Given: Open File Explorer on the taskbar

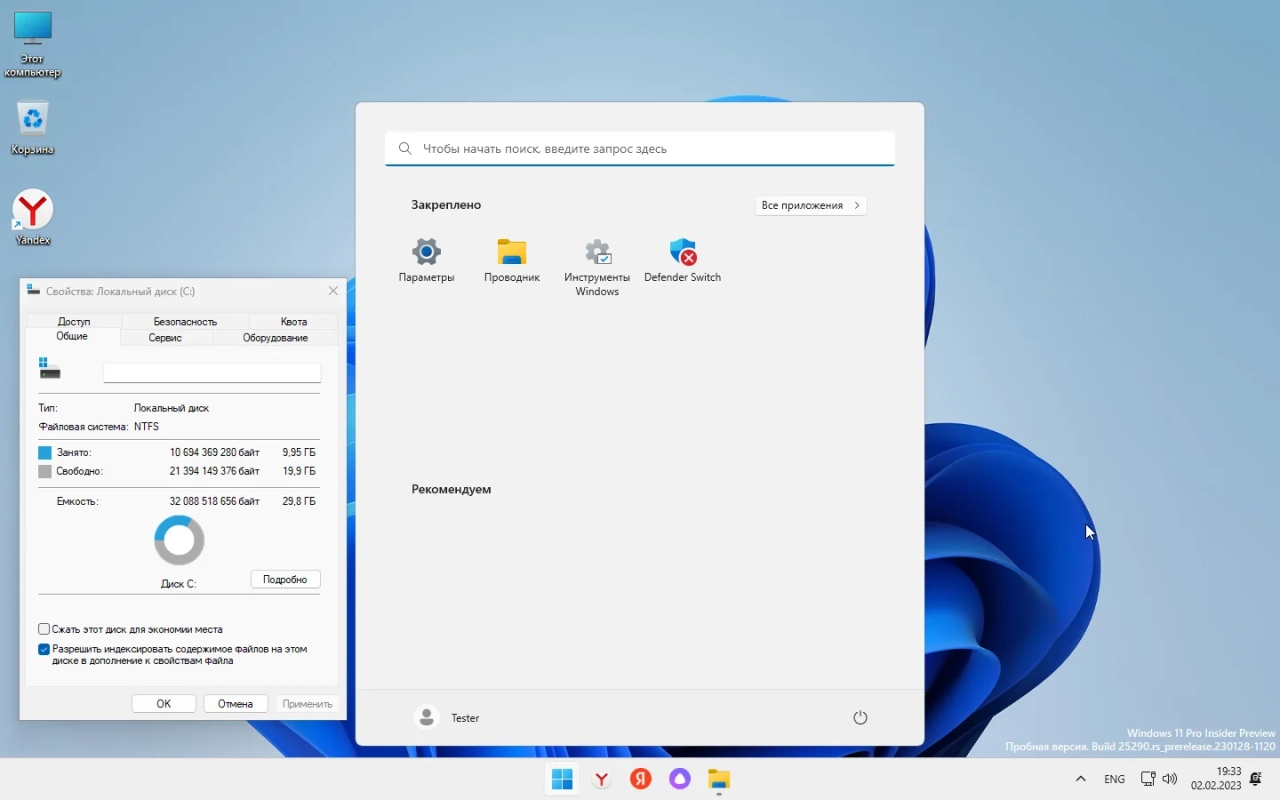Looking at the screenshot, I should (719, 779).
